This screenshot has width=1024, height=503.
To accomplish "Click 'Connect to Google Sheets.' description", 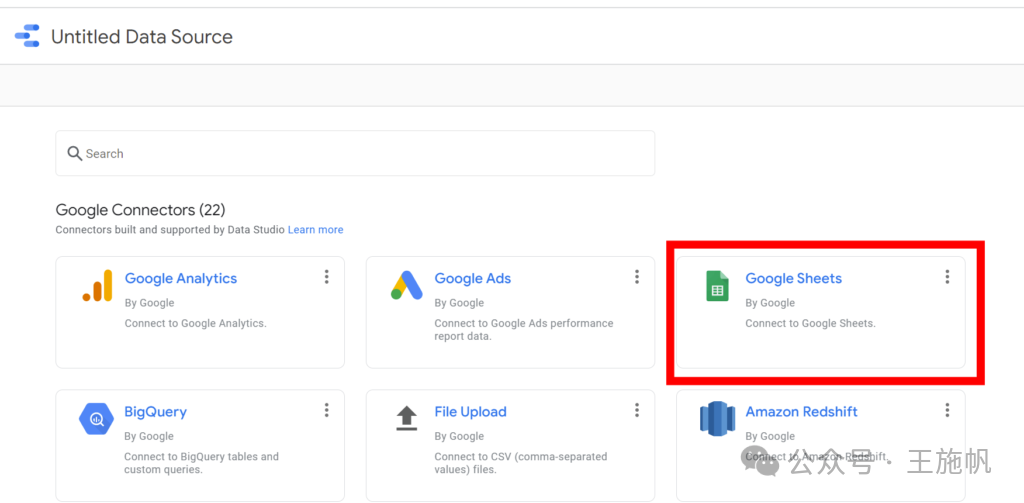I will (x=810, y=323).
